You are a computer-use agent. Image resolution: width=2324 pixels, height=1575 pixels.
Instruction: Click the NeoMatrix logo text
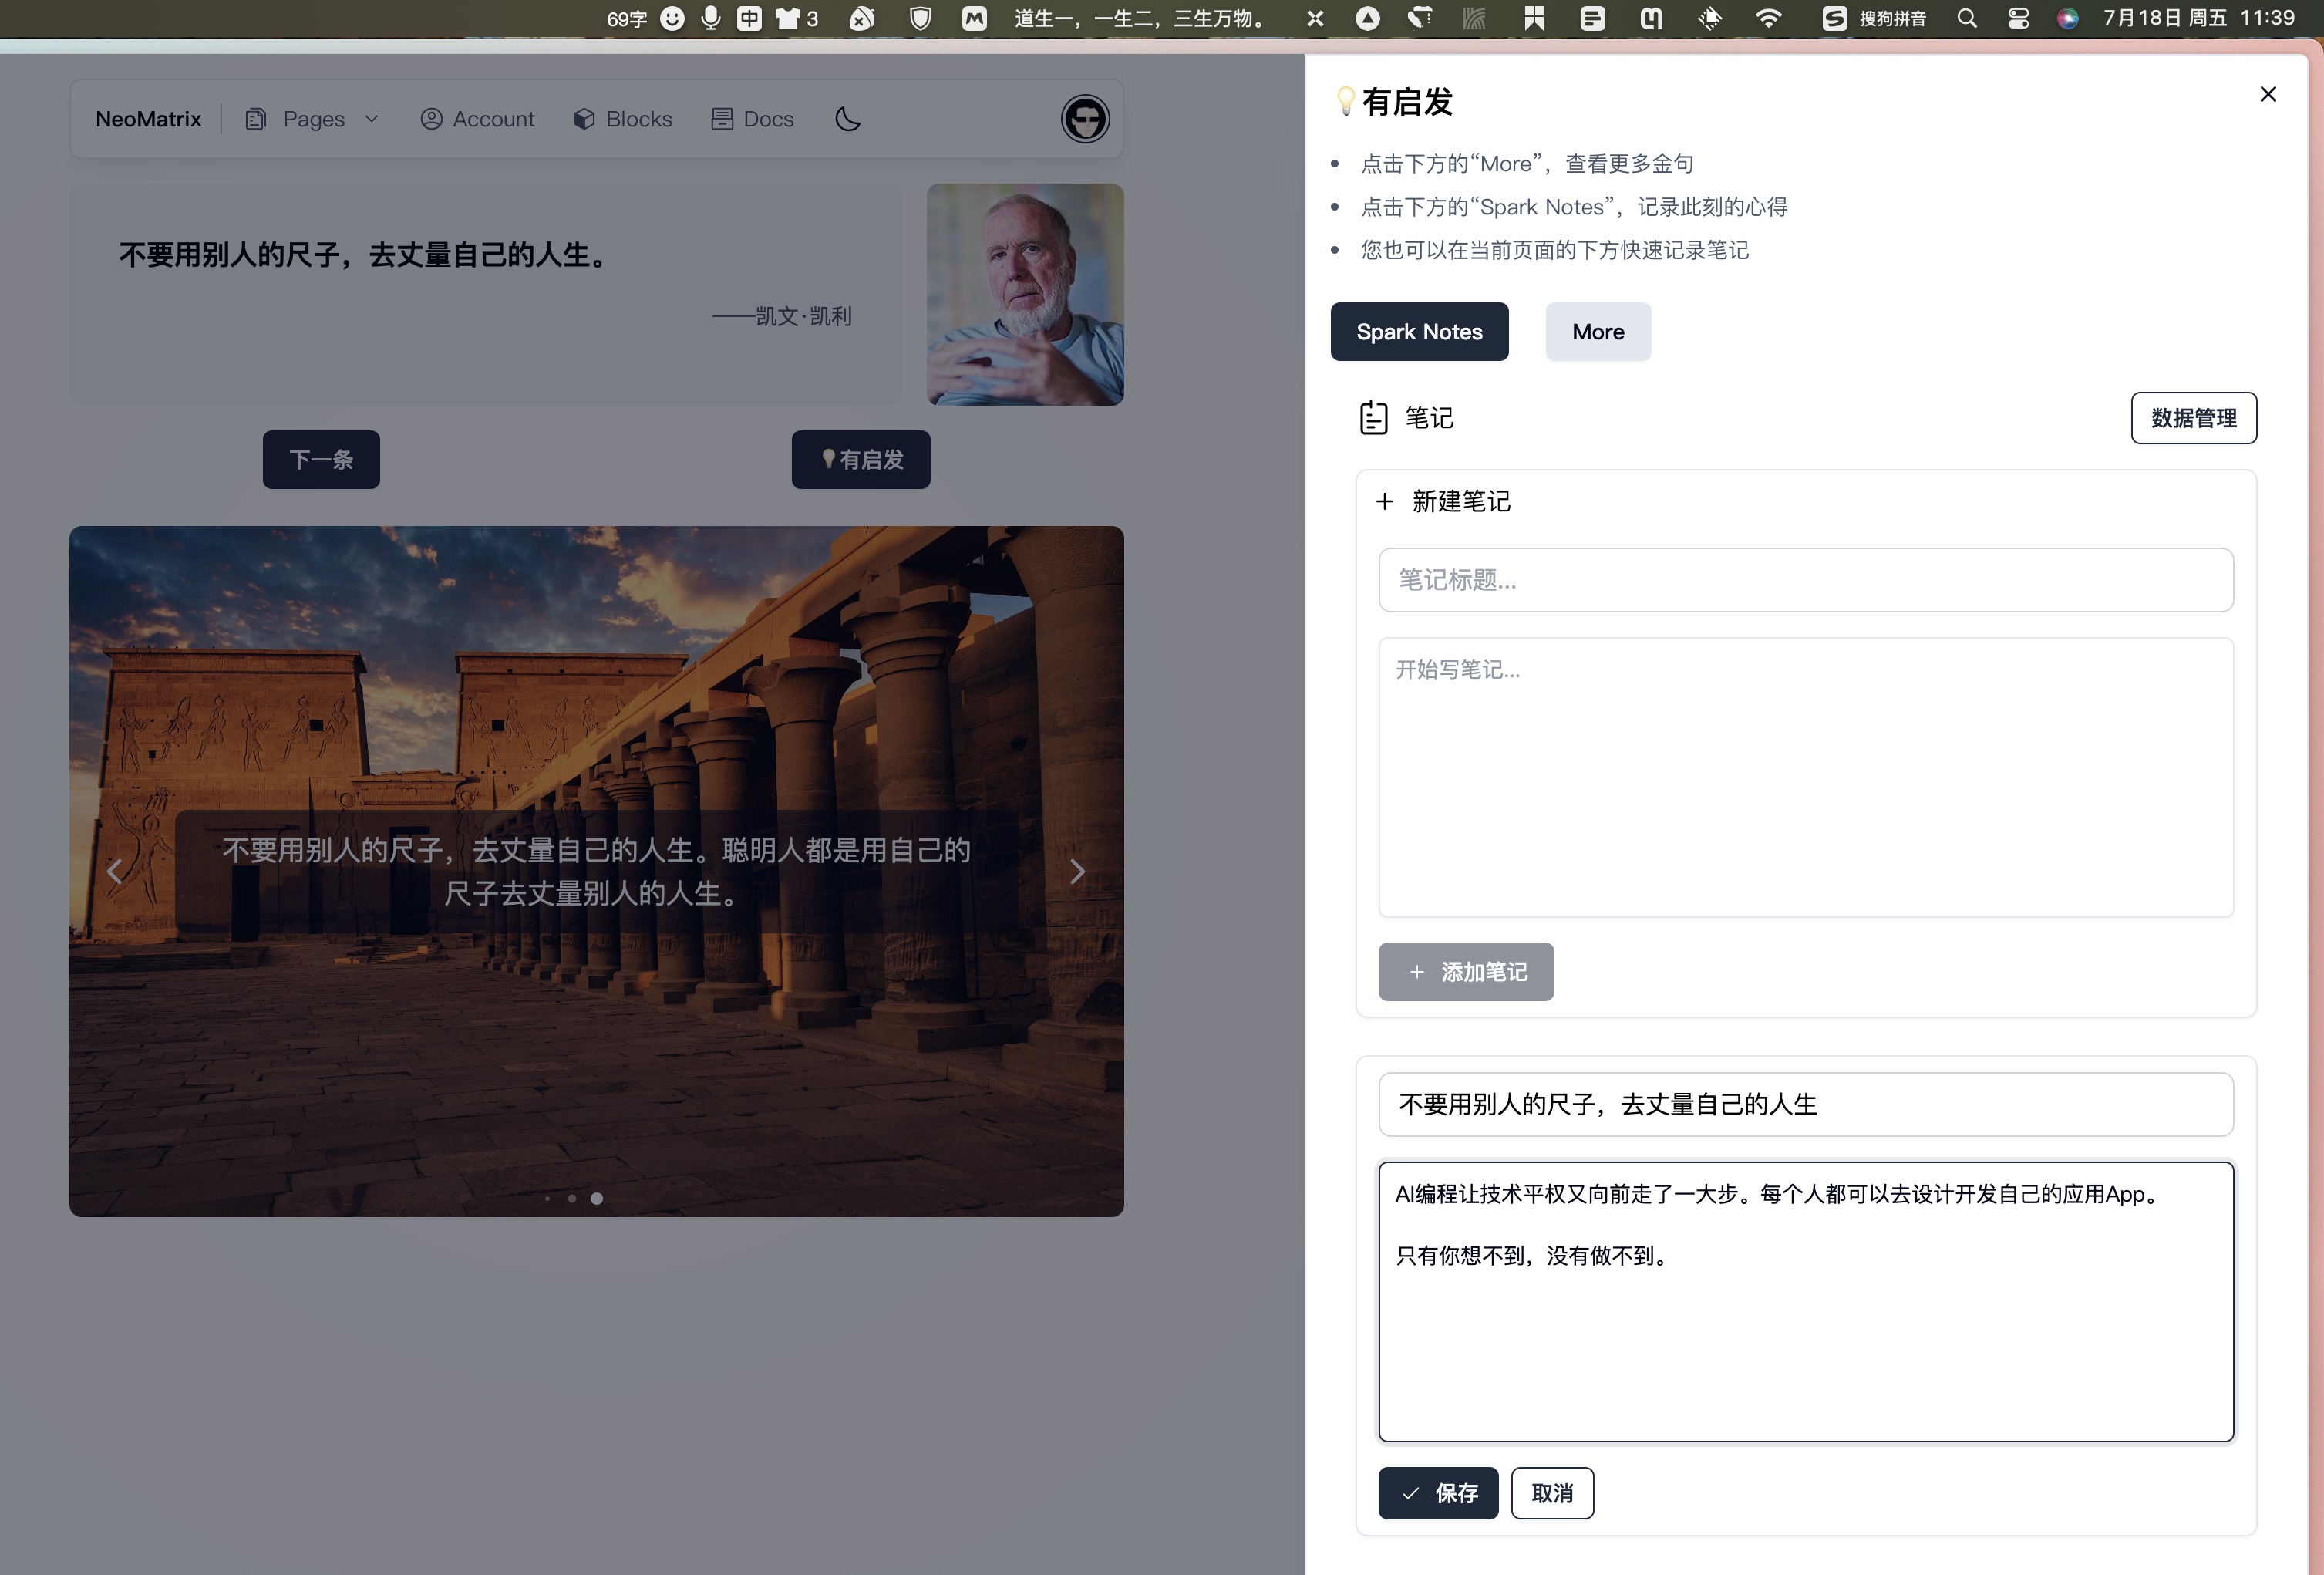click(x=148, y=119)
